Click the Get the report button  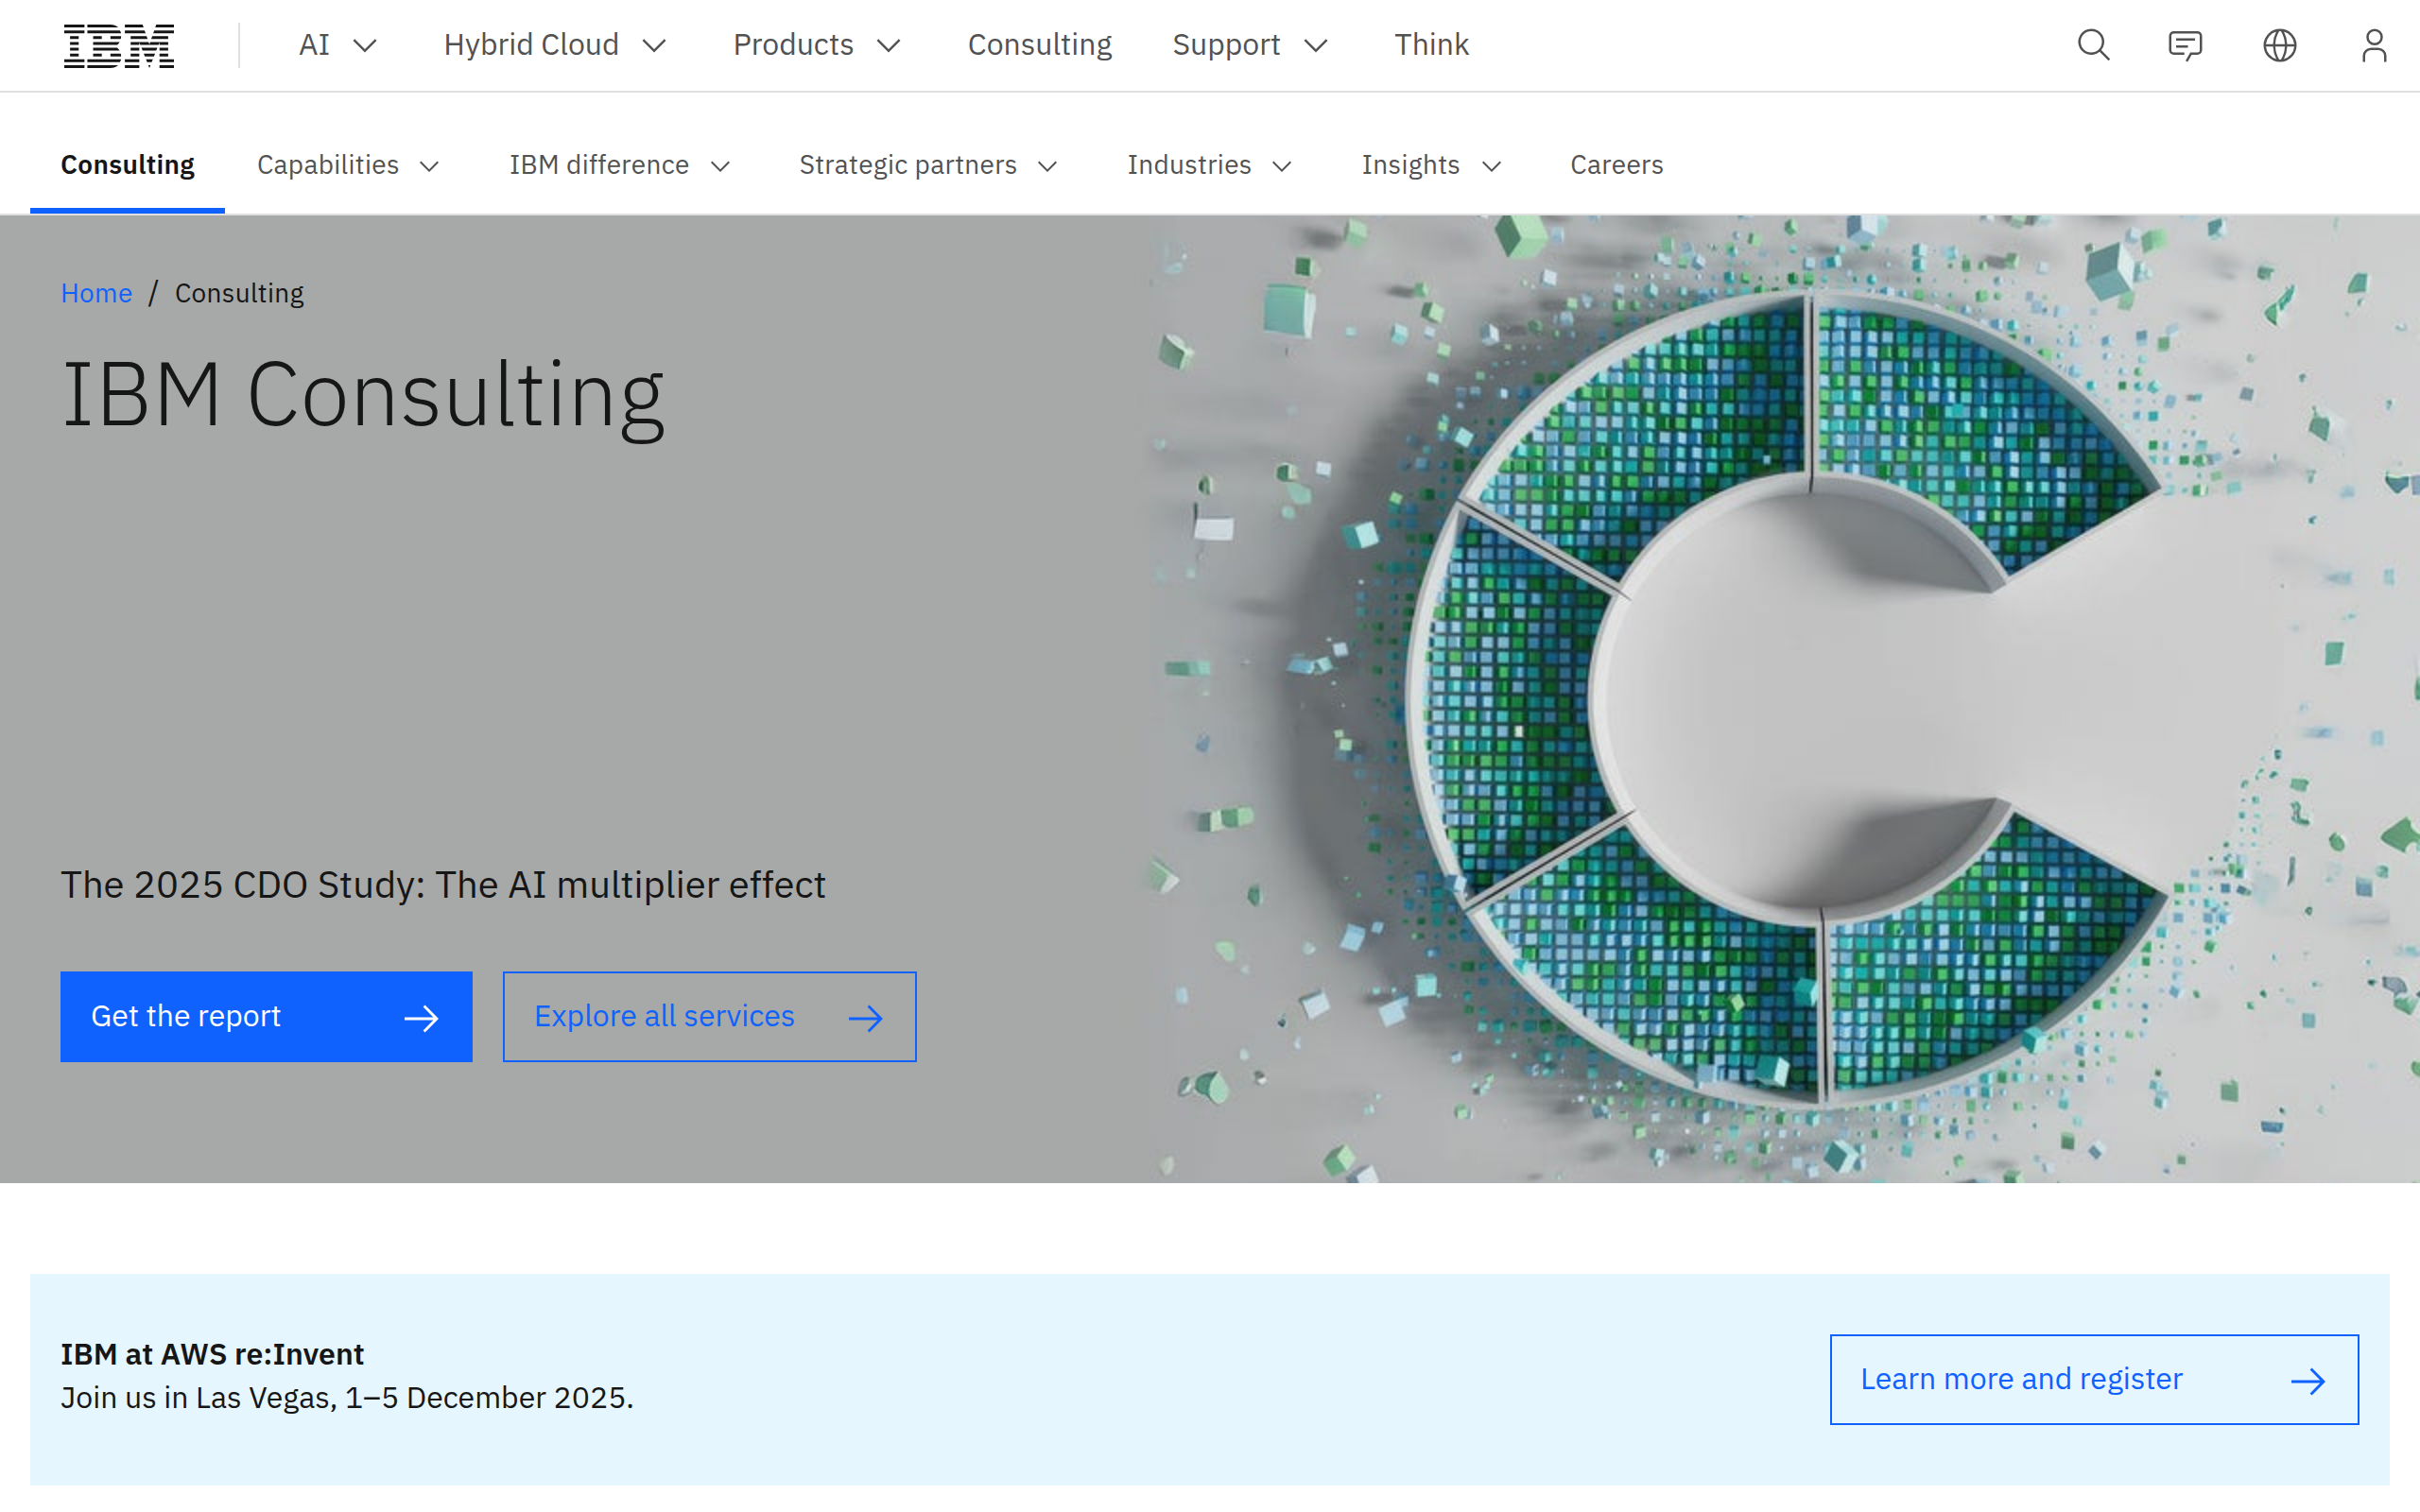tap(265, 1016)
